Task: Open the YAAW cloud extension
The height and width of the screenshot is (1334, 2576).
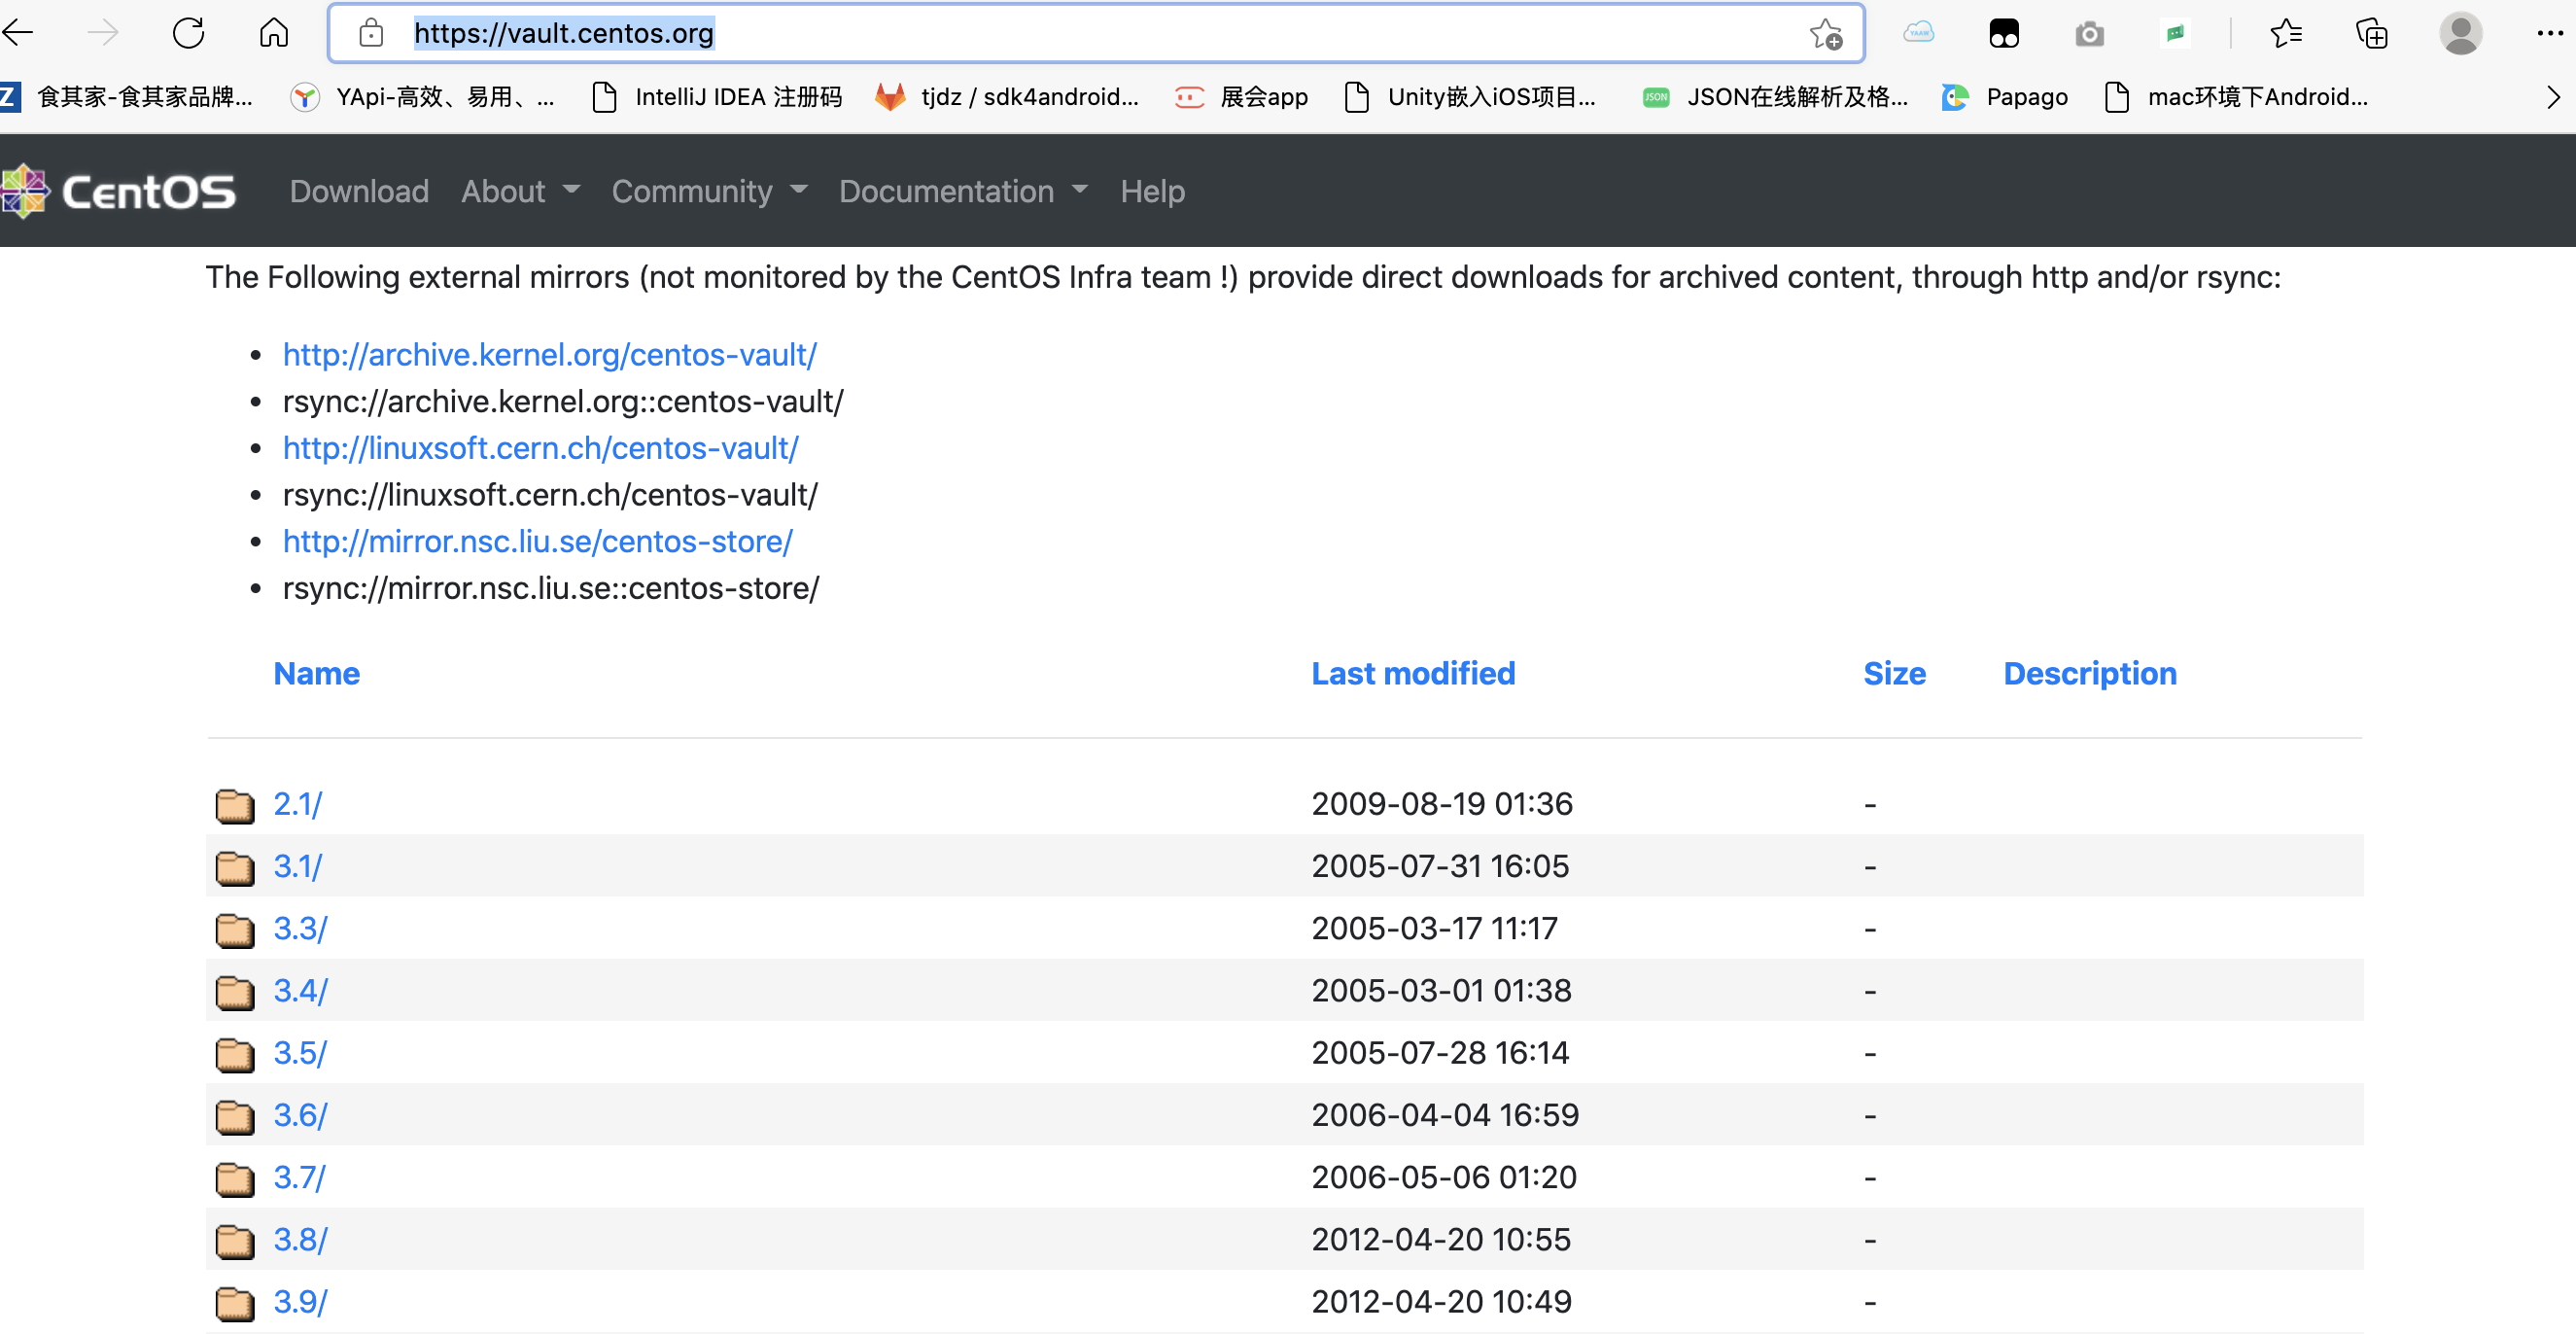Action: [x=1920, y=33]
